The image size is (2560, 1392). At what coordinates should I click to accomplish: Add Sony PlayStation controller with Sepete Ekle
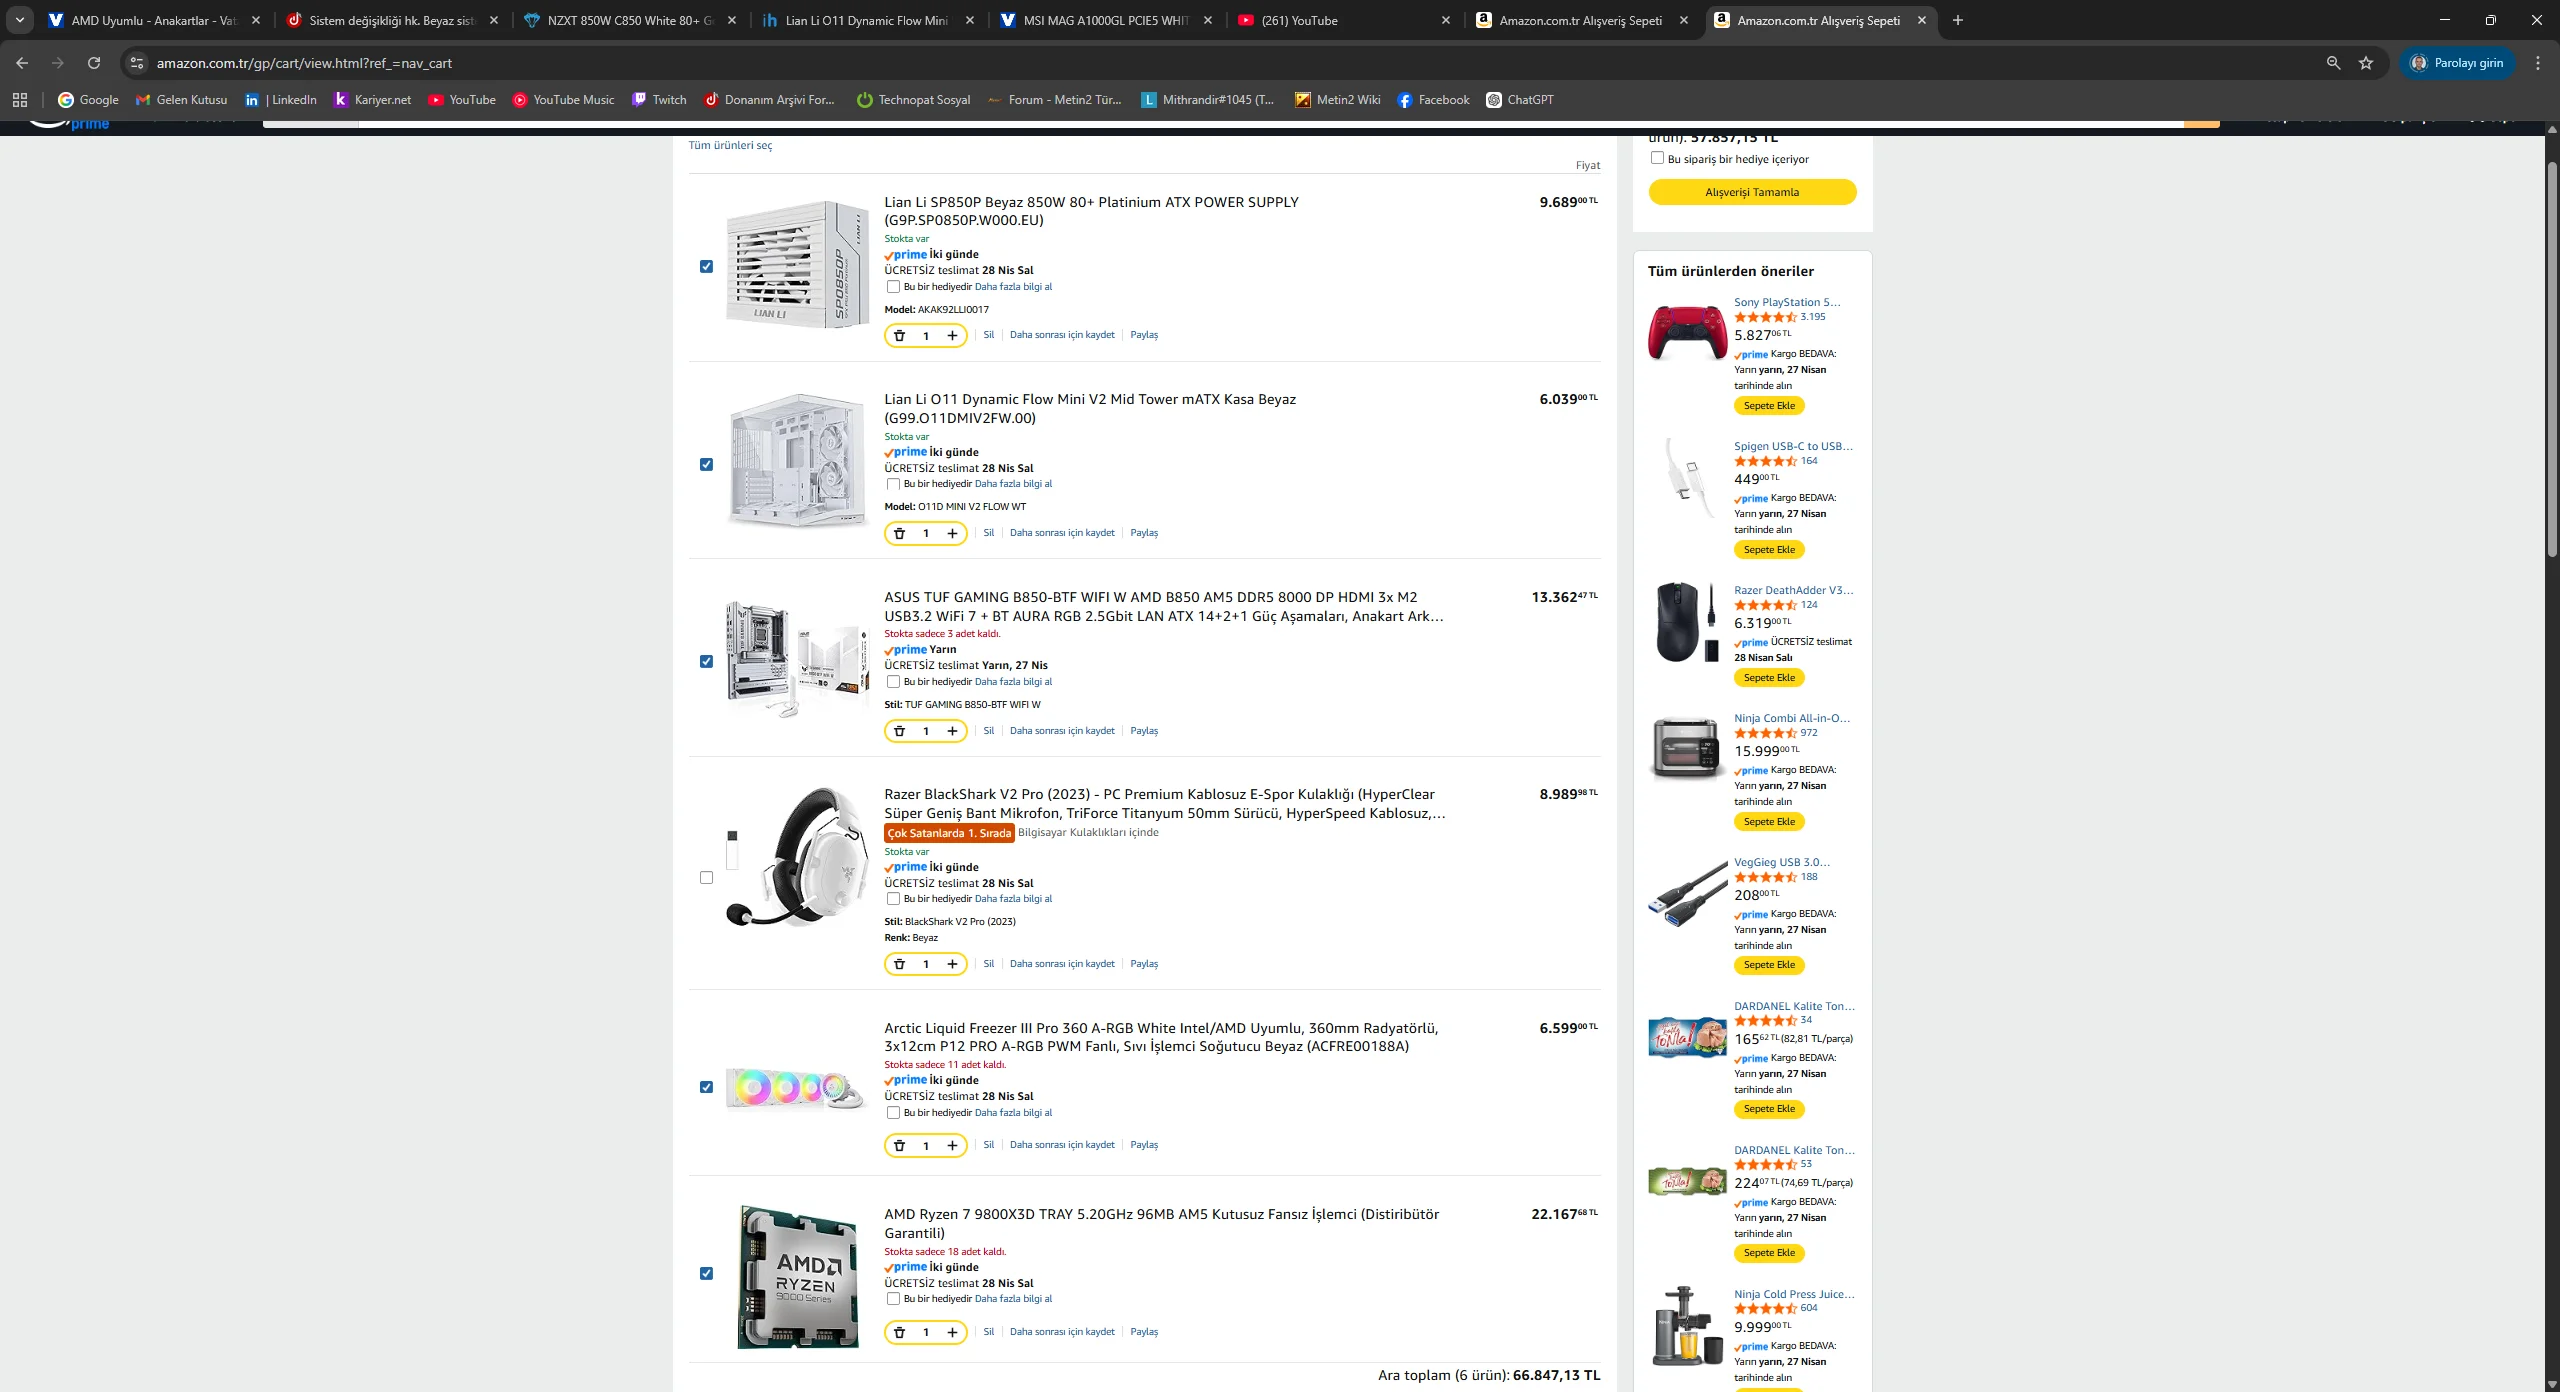pyautogui.click(x=1769, y=406)
